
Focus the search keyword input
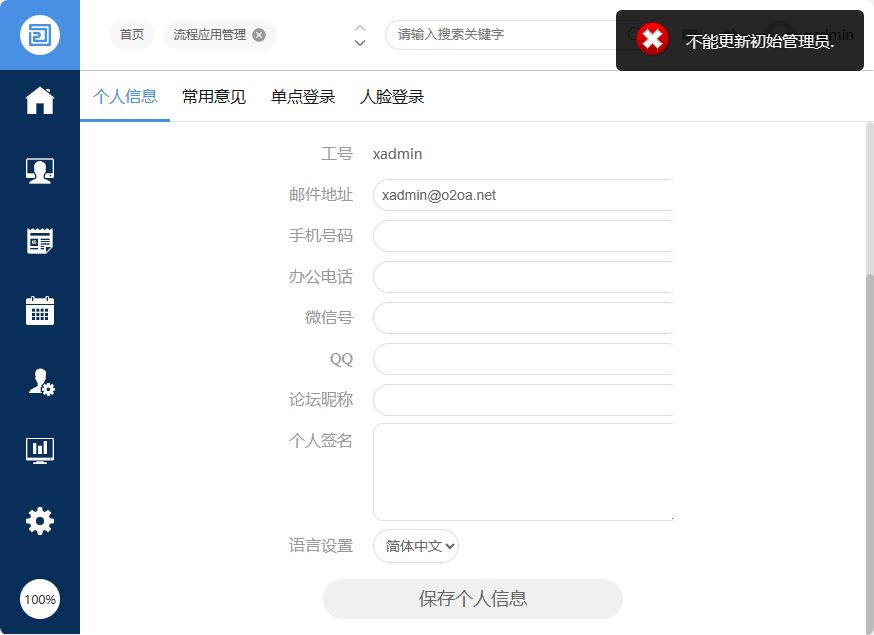point(502,35)
